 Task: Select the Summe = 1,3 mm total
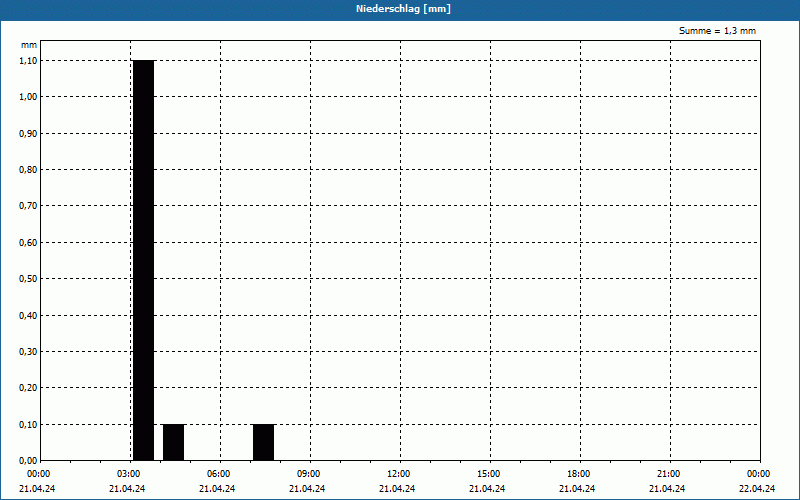click(x=717, y=31)
